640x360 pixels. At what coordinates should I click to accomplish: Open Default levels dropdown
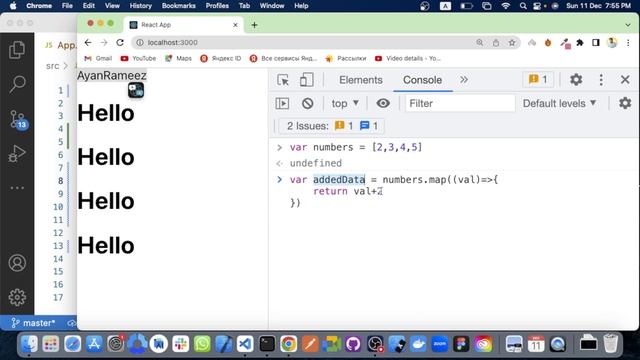(560, 103)
